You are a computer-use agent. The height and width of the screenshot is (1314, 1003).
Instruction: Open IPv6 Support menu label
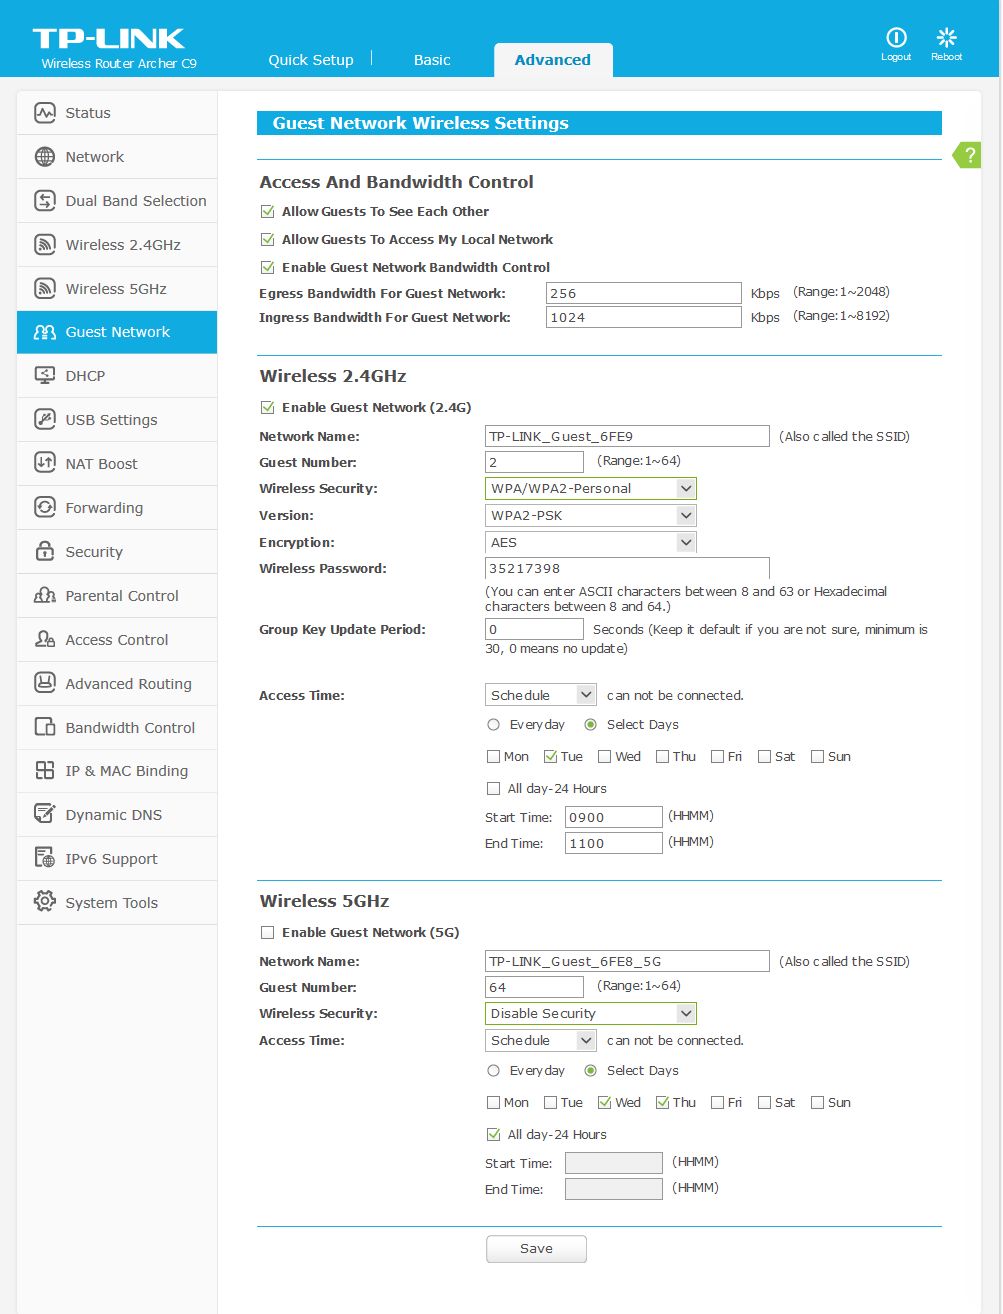(x=112, y=859)
